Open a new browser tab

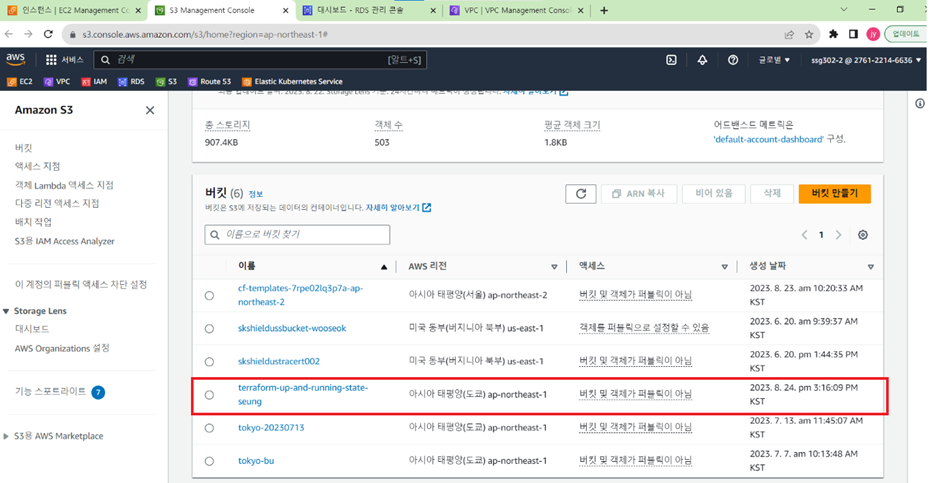tap(604, 10)
